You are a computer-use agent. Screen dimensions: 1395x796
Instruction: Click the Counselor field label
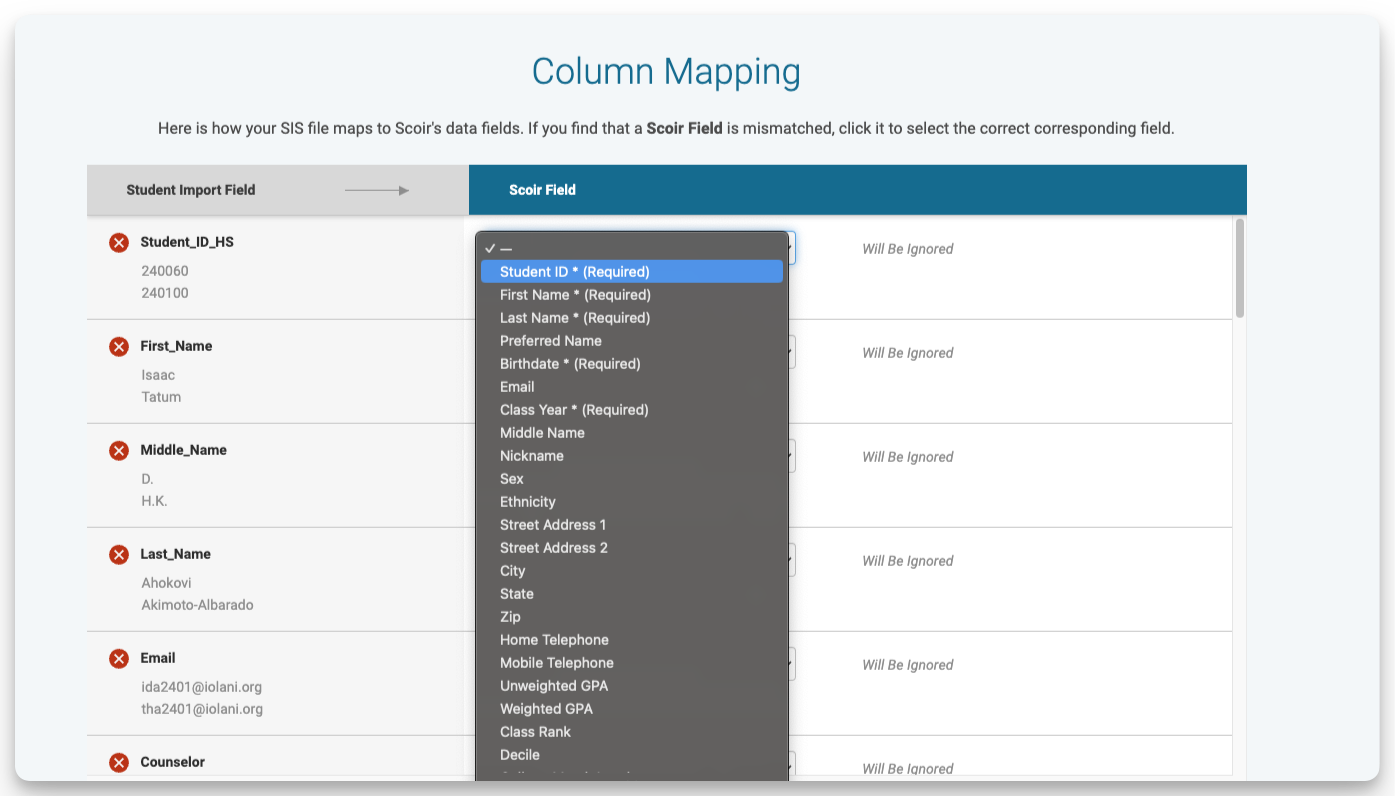tap(172, 762)
